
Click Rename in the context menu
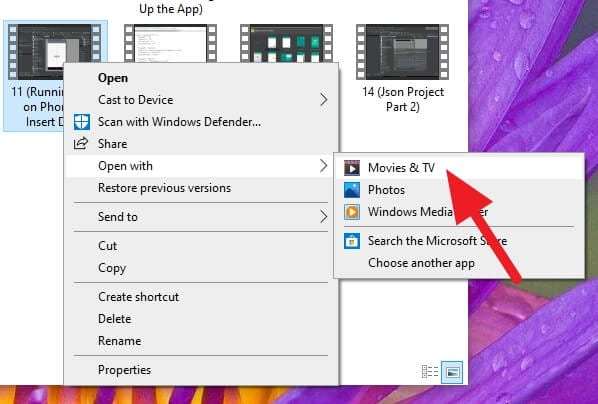point(119,341)
